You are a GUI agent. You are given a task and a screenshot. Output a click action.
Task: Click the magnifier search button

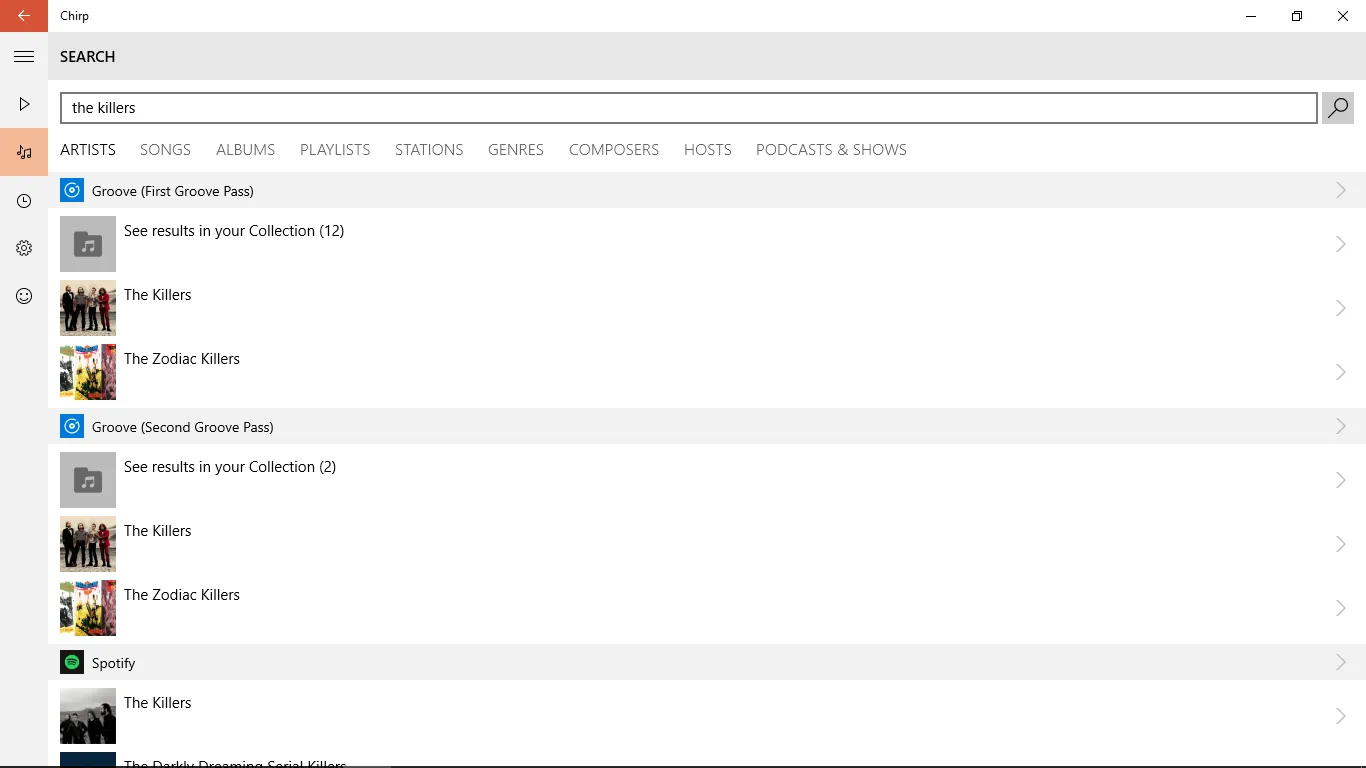pyautogui.click(x=1338, y=108)
